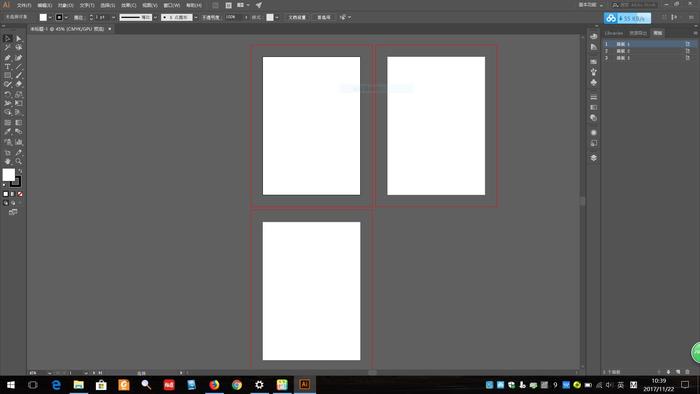Open the Symbols panel from dock

coord(593,83)
